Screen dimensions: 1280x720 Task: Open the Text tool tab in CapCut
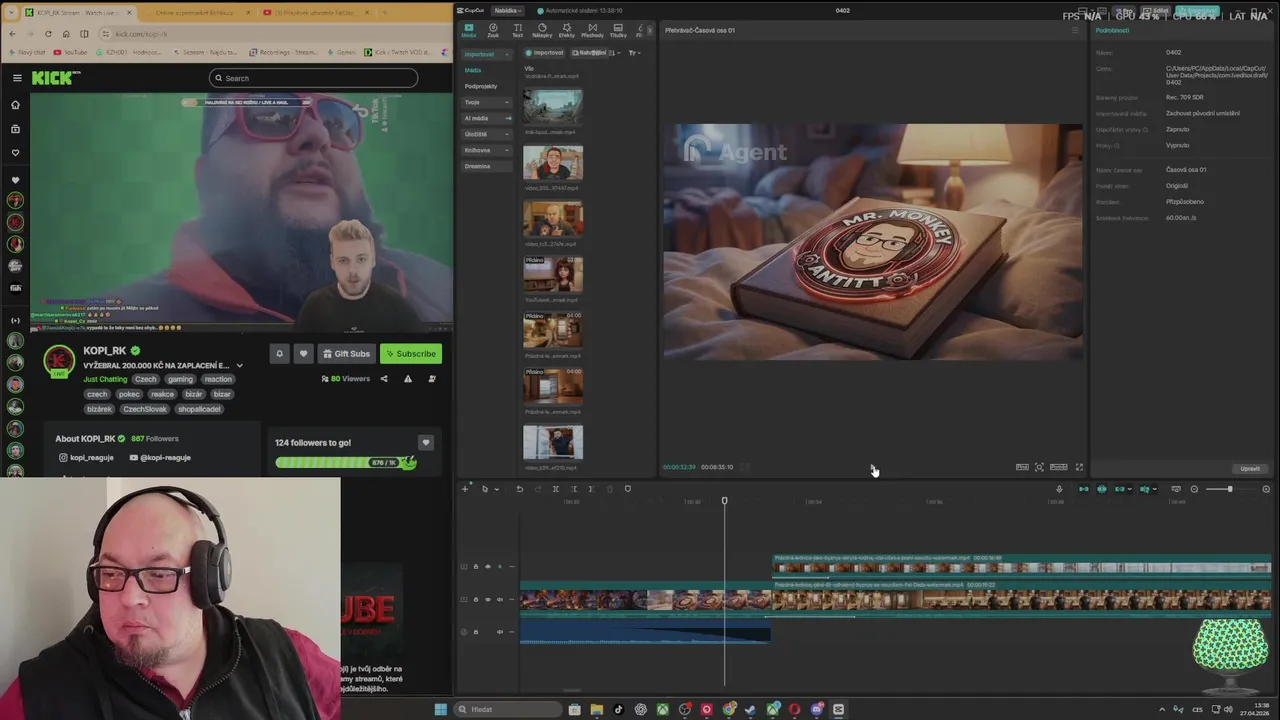coord(517,30)
